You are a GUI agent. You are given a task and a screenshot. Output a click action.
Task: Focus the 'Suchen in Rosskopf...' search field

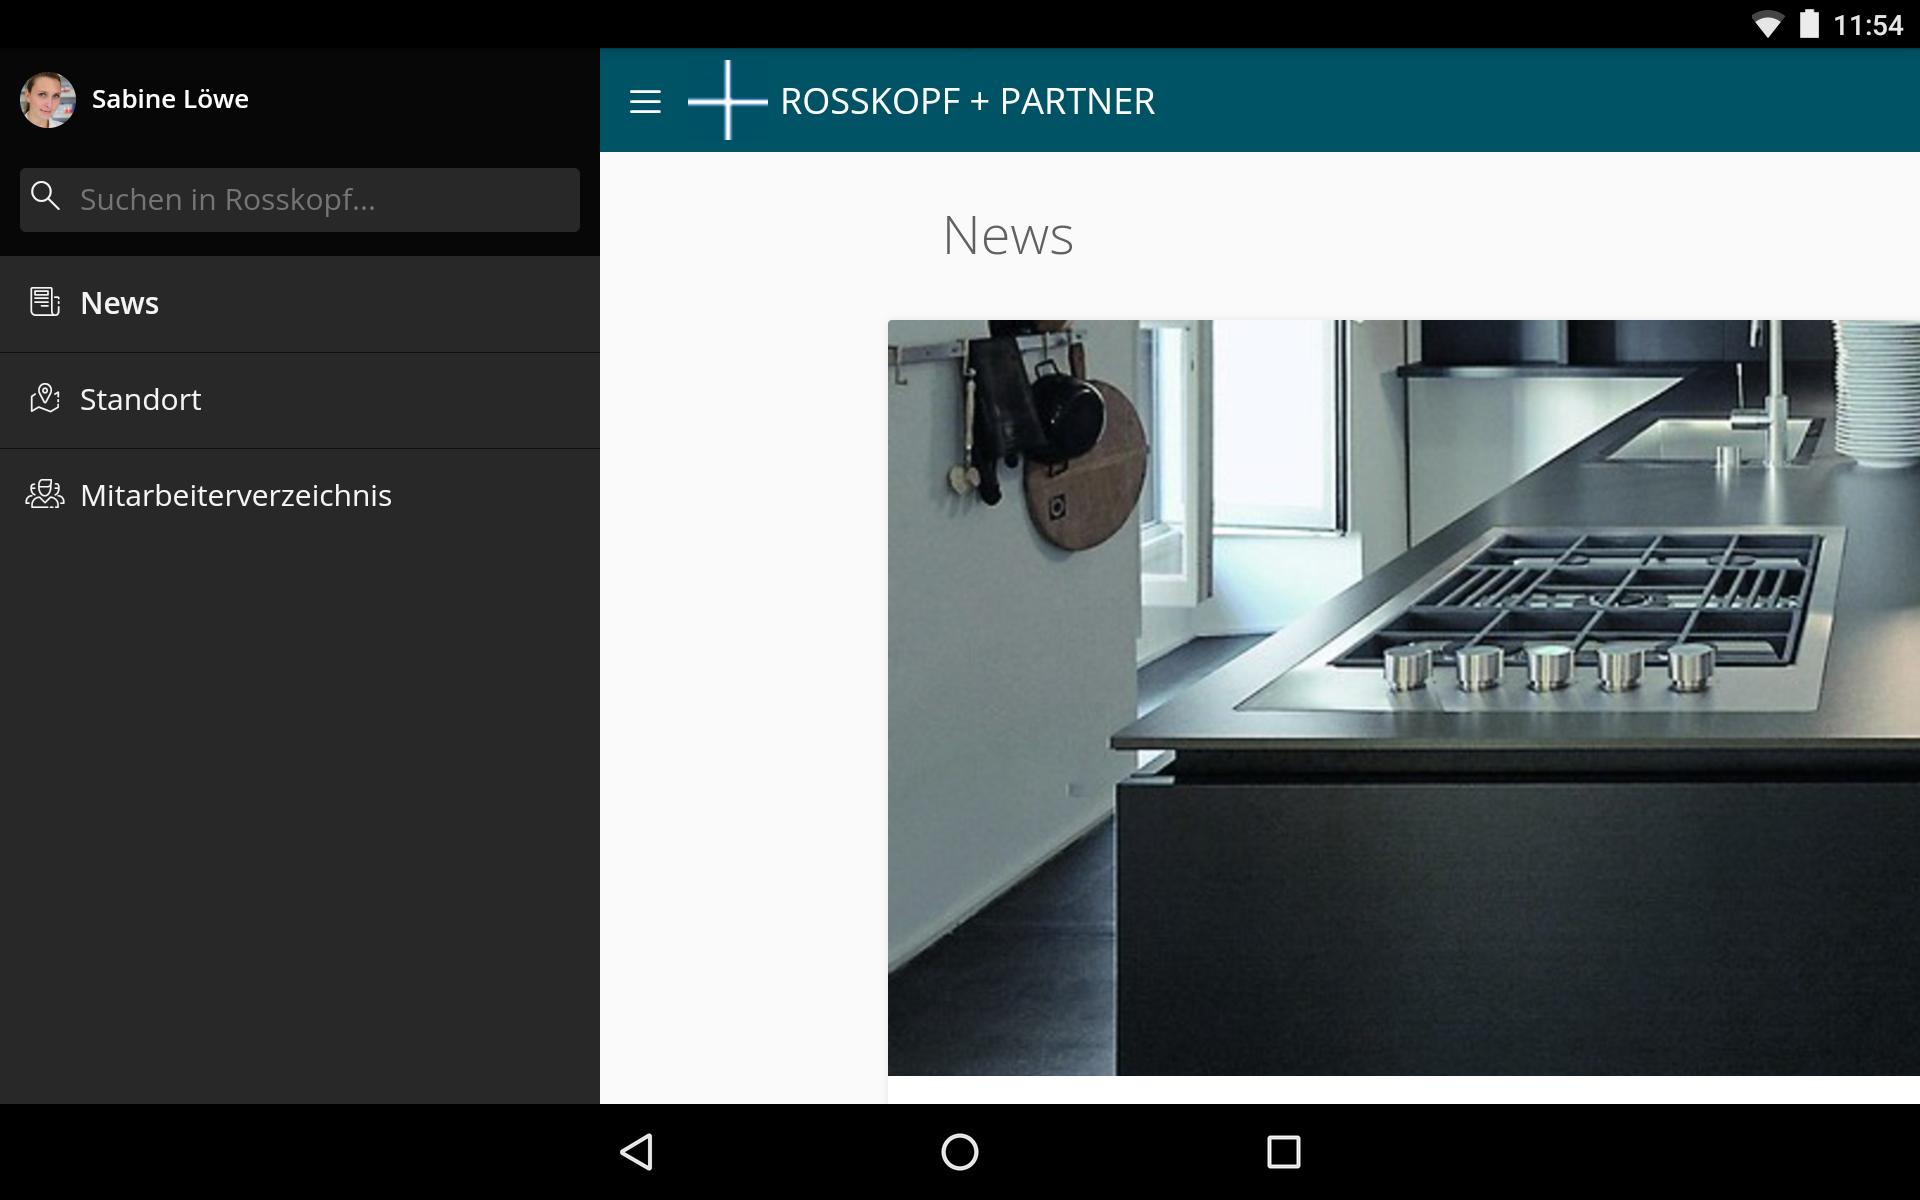[x=300, y=200]
